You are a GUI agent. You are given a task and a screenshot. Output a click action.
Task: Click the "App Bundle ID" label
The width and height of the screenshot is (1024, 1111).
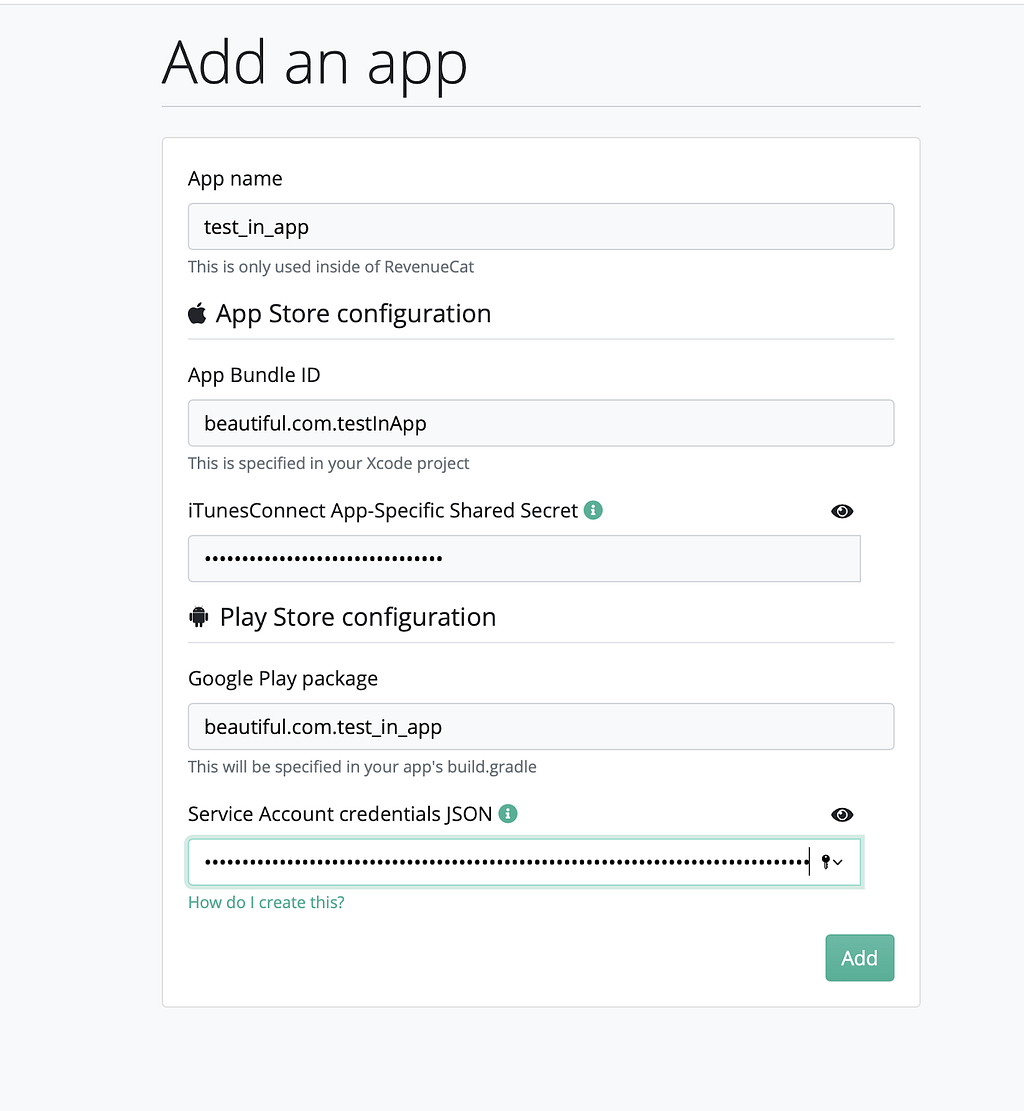254,375
